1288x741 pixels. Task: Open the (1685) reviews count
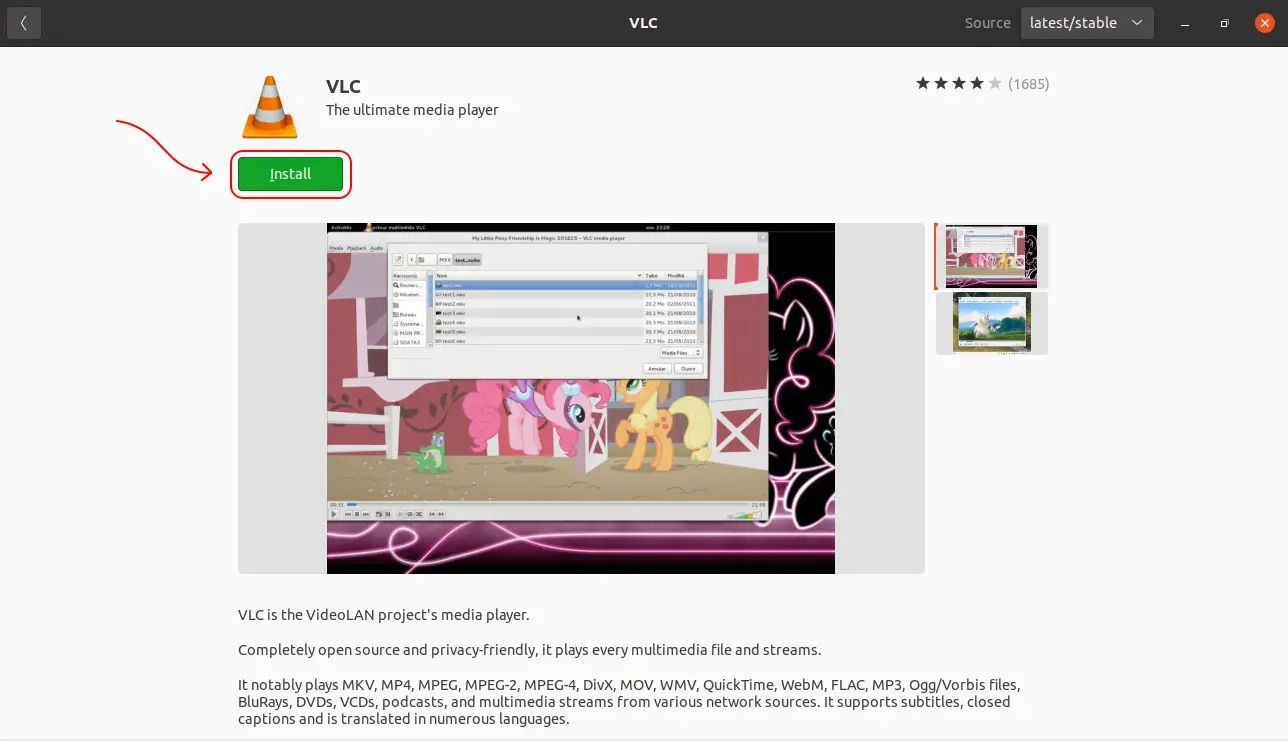click(1028, 84)
